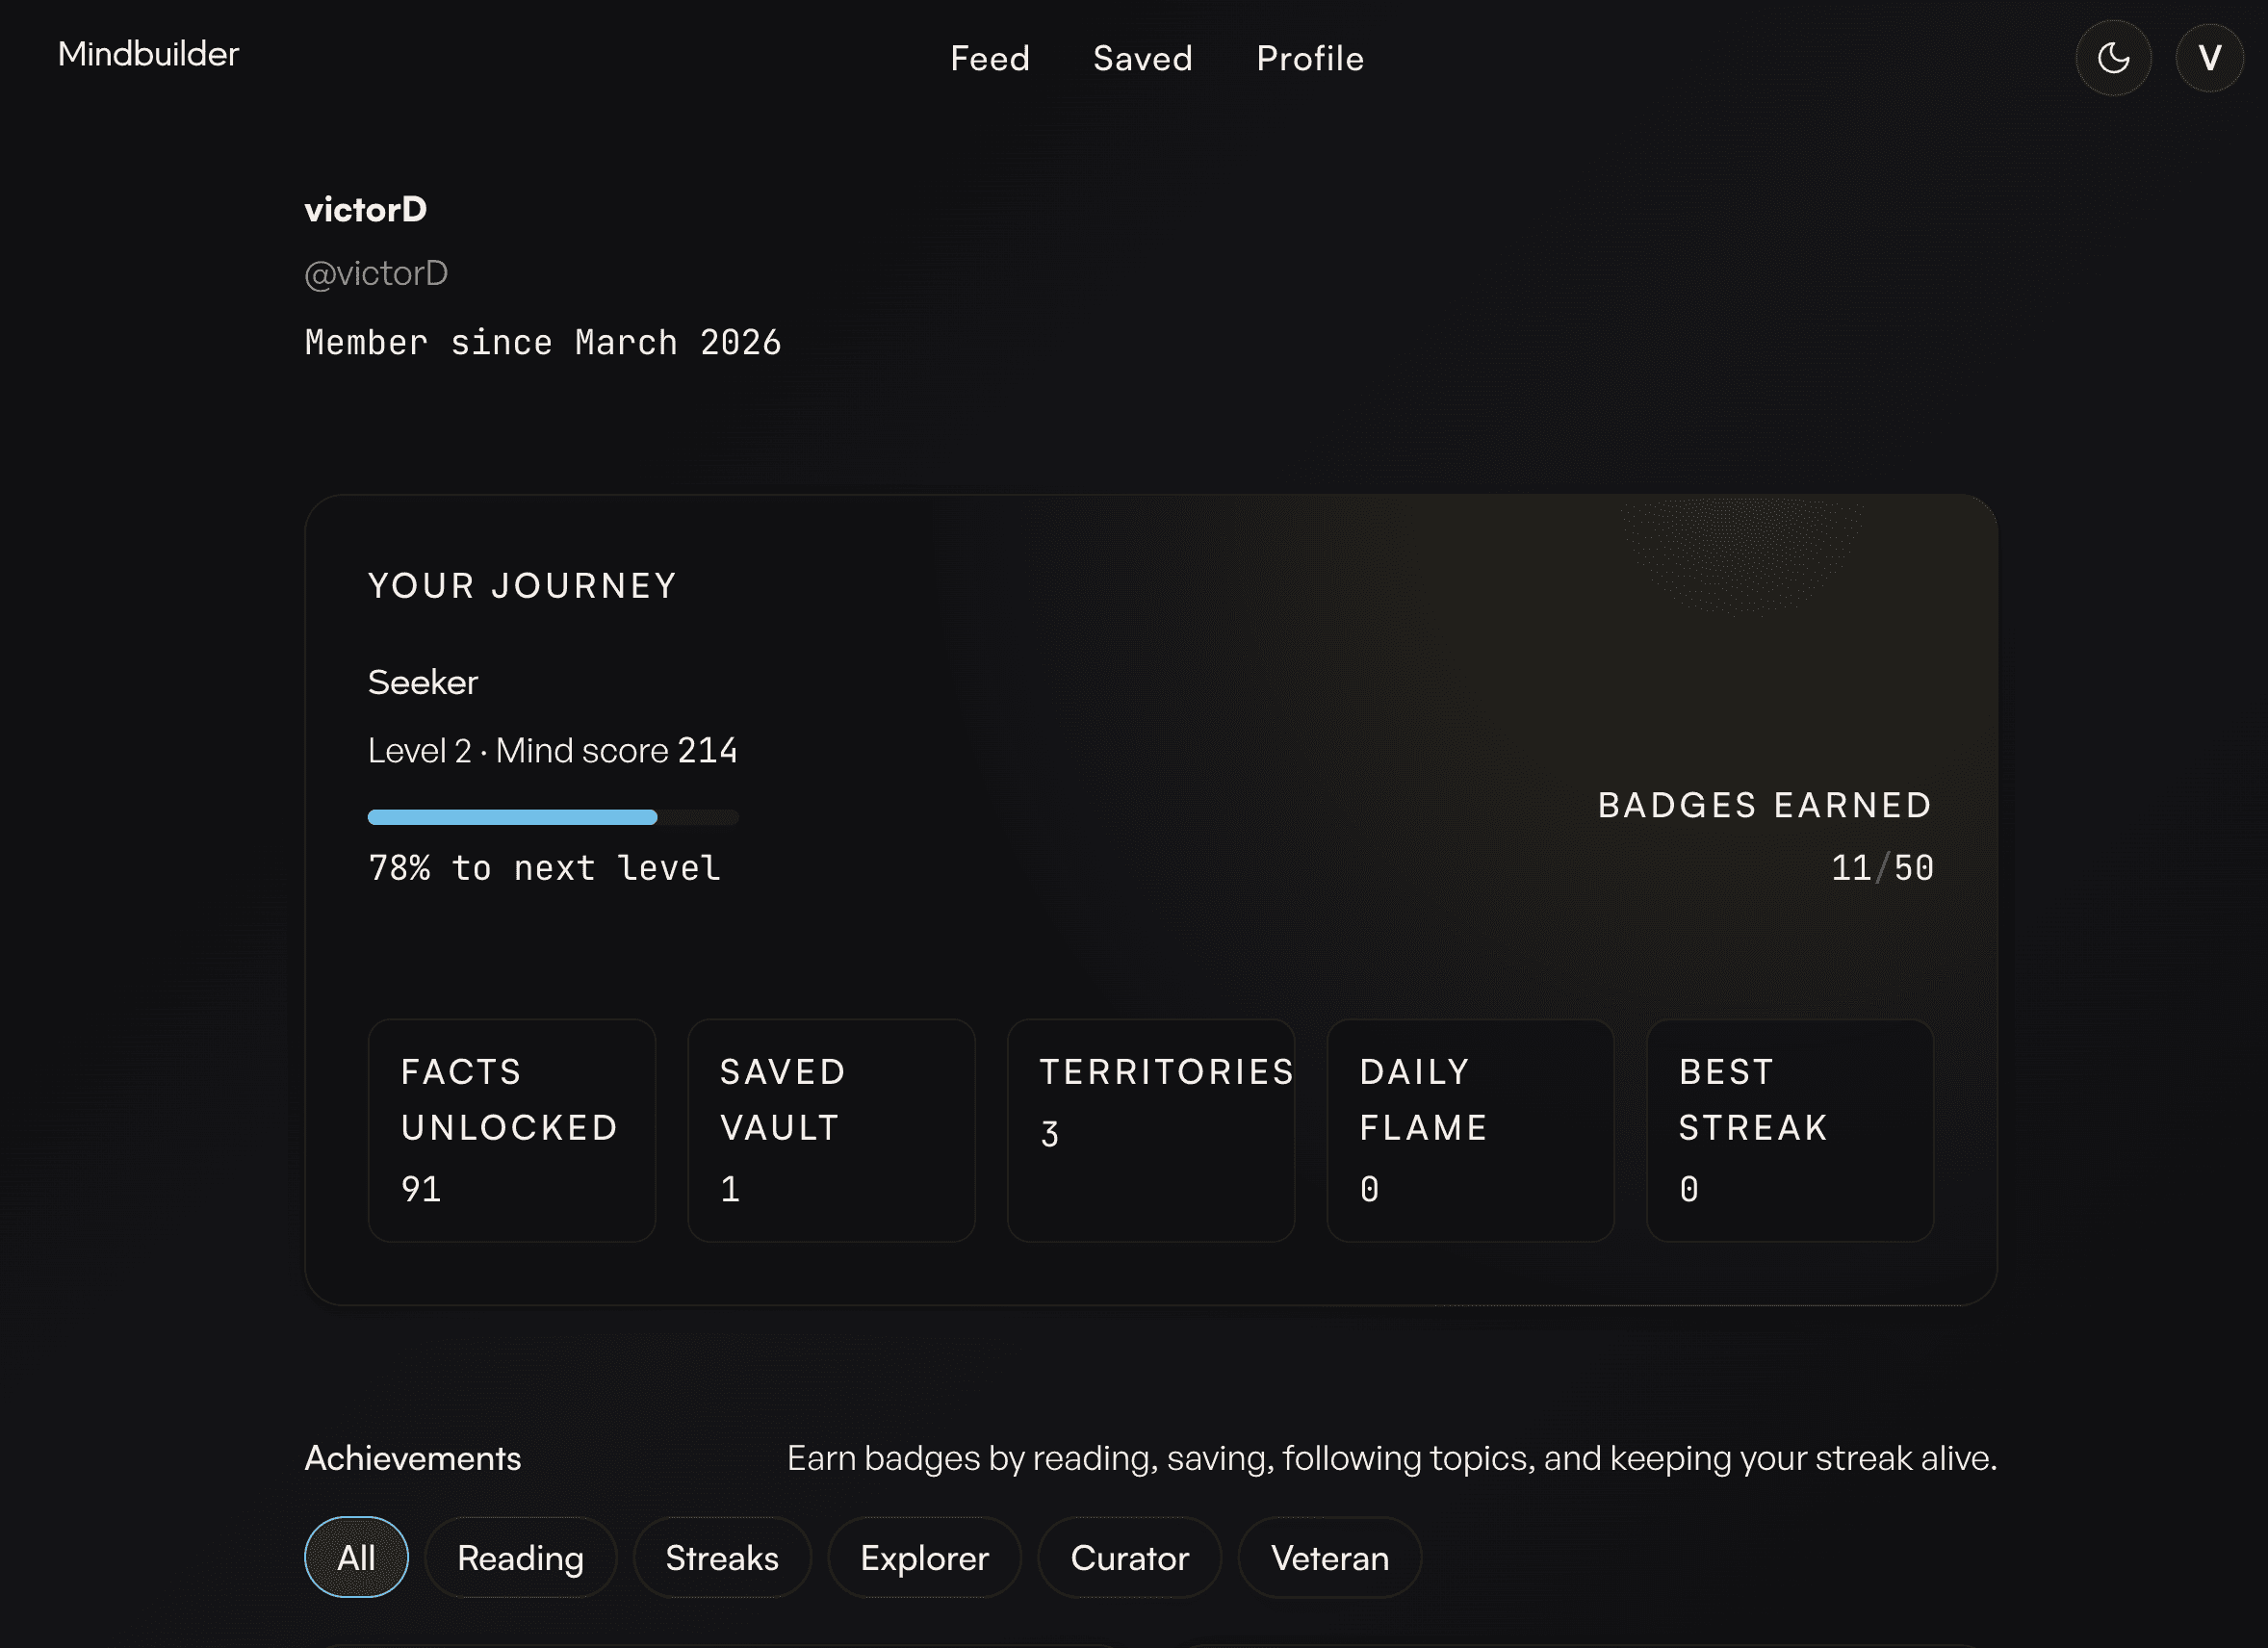Toggle dark mode moon icon
This screenshot has height=1648, width=2268.
[x=2113, y=58]
